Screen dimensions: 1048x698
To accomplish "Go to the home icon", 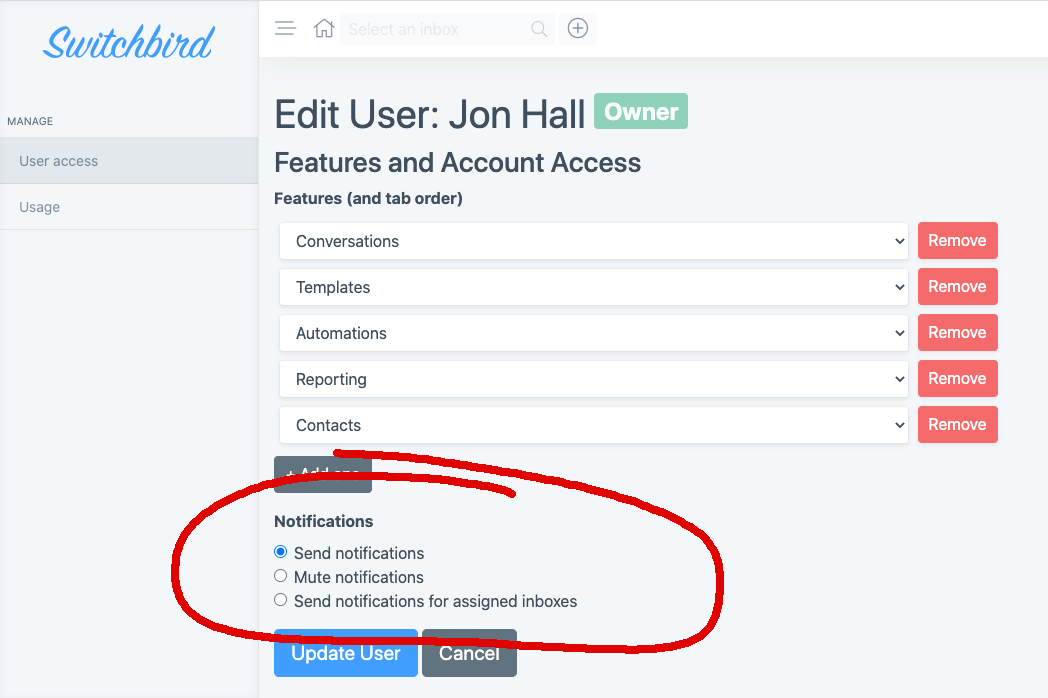I will (324, 28).
